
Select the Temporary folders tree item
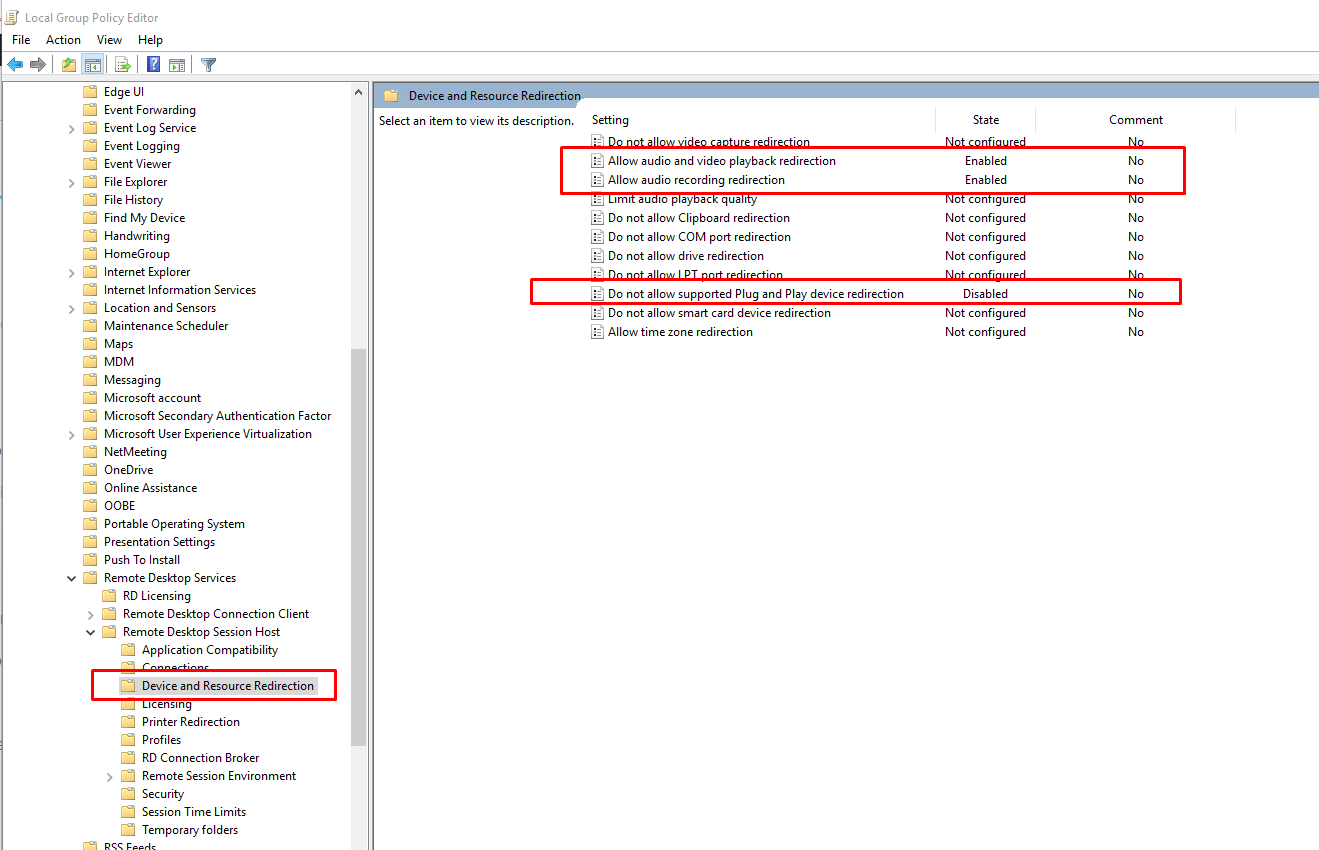point(190,830)
